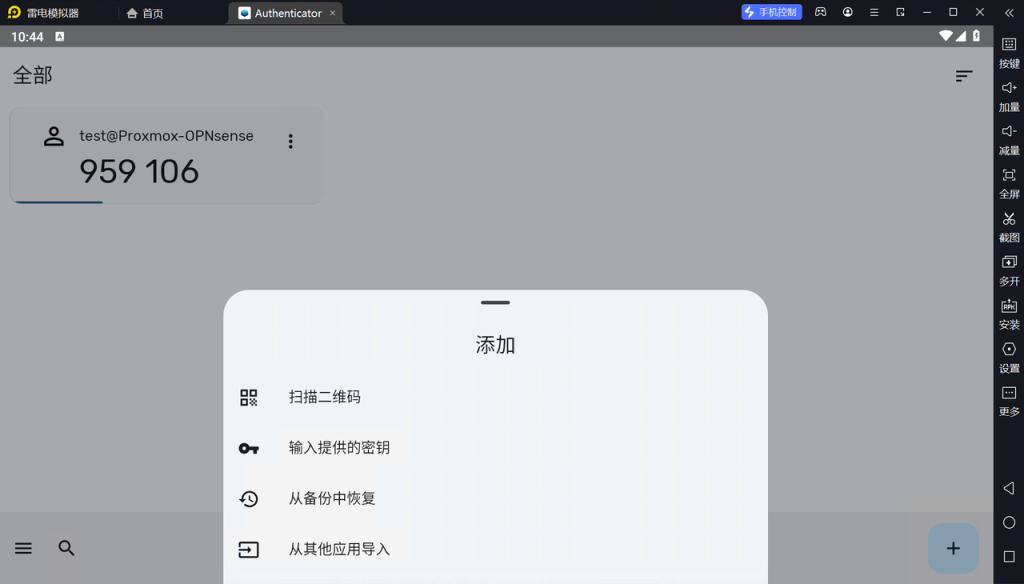Take a screenshot with scissors icon
This screenshot has height=584, width=1024.
[x=1009, y=219]
